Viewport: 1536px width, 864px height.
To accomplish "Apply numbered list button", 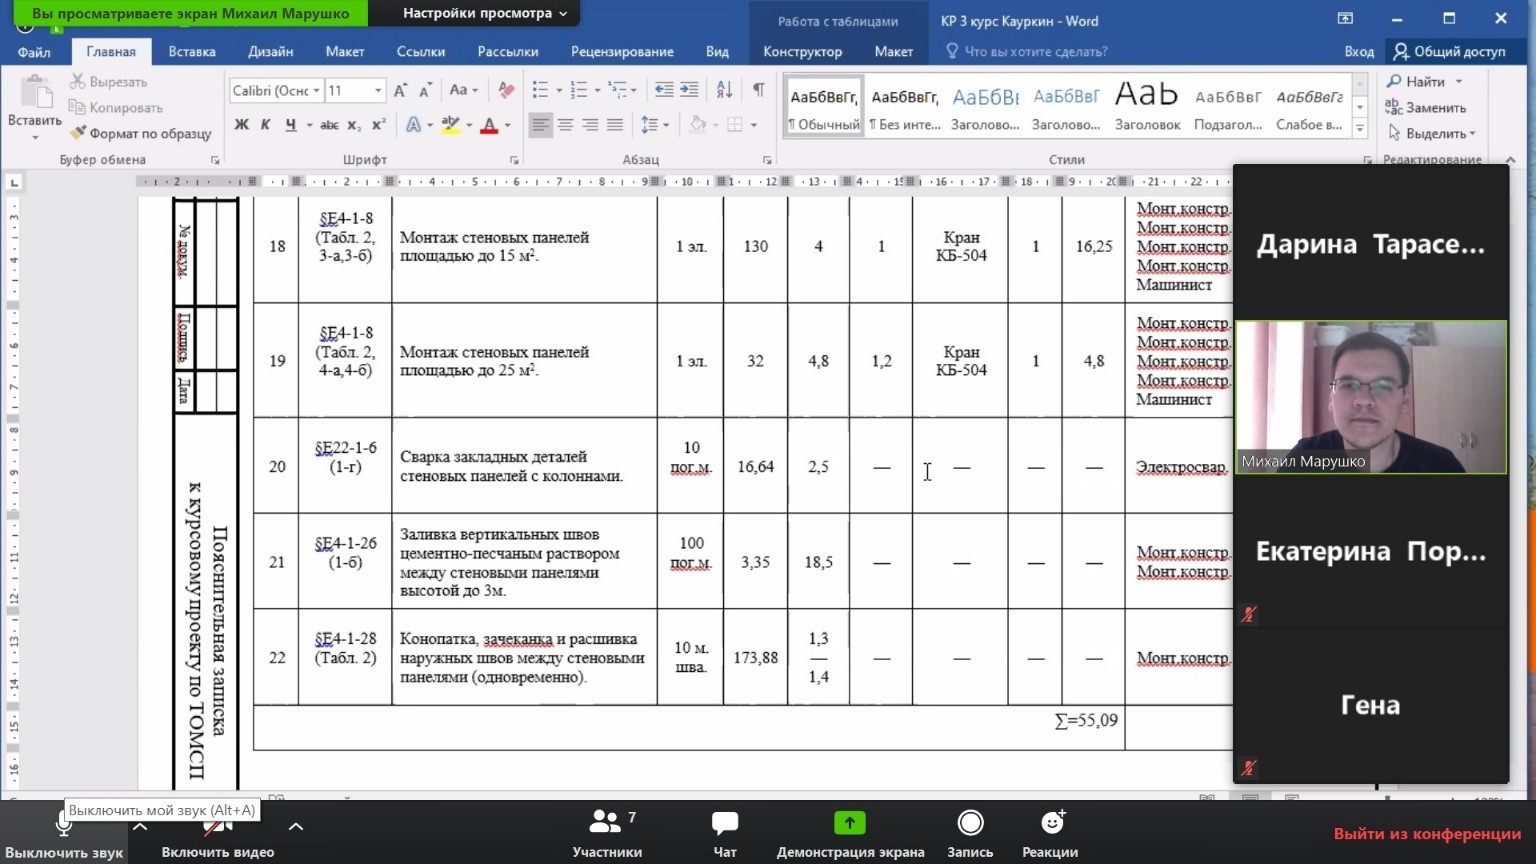I will click(578, 90).
